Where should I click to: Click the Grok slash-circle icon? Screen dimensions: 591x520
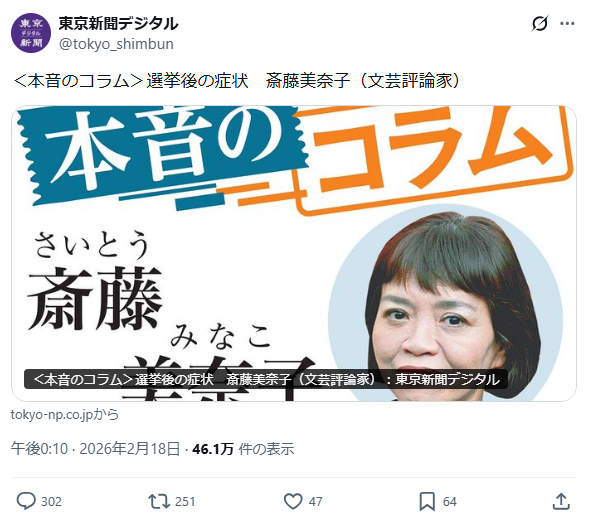(540, 24)
